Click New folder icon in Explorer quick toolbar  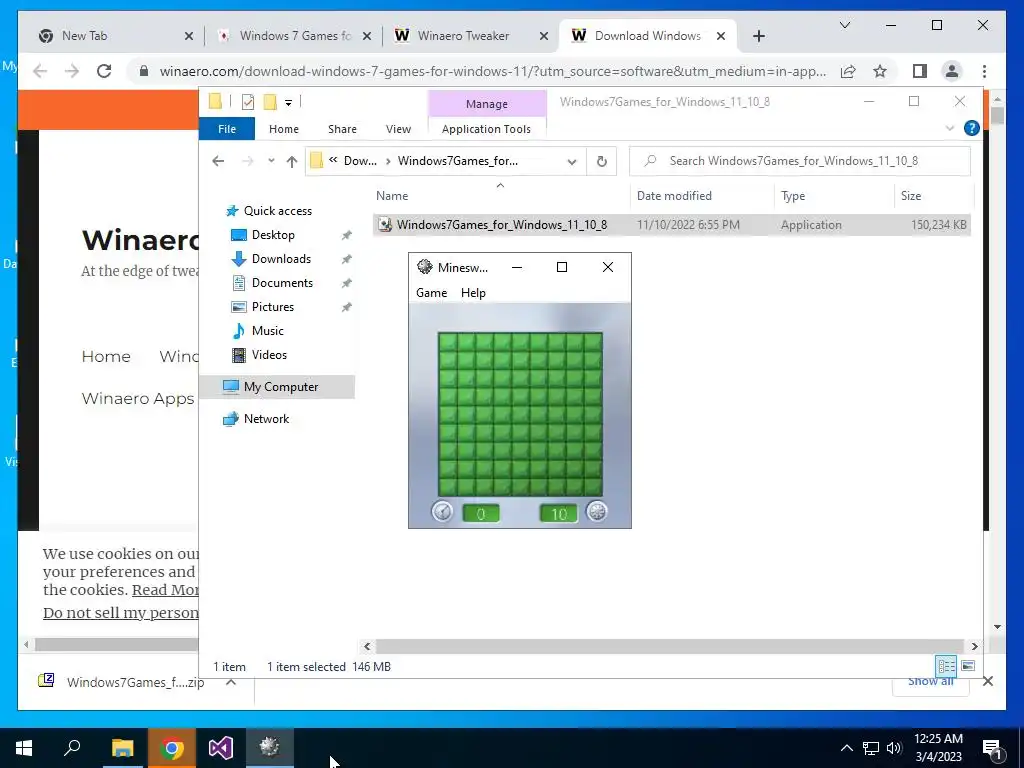(x=270, y=102)
